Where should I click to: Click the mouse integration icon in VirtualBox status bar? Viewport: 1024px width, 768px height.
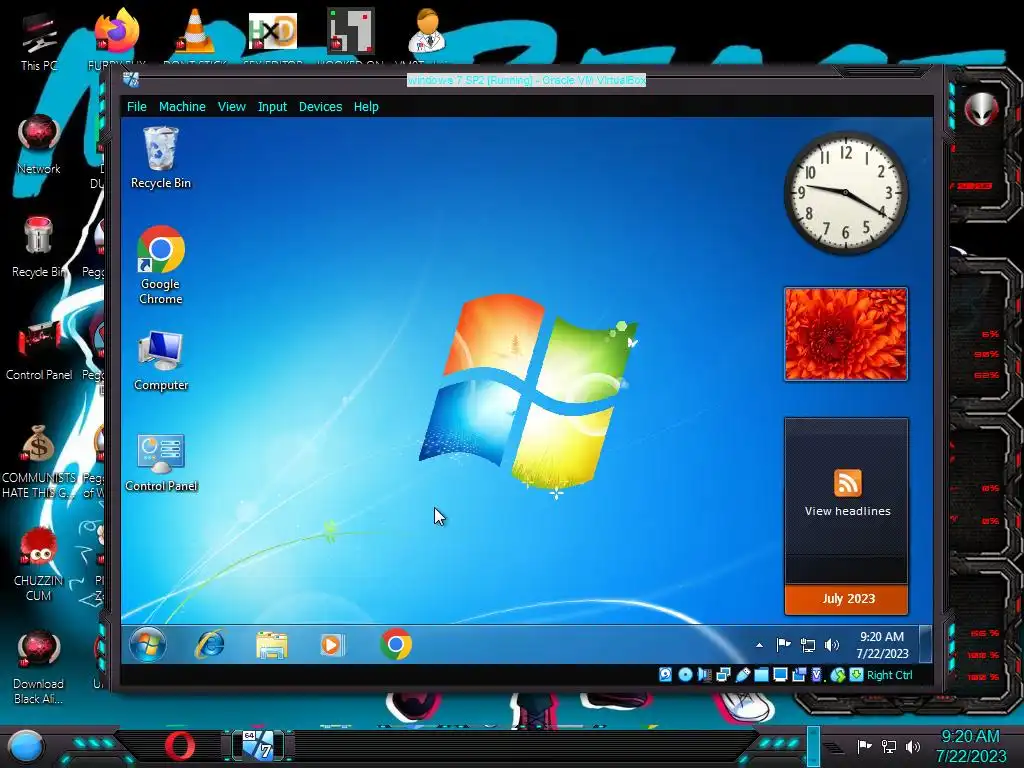pos(838,675)
